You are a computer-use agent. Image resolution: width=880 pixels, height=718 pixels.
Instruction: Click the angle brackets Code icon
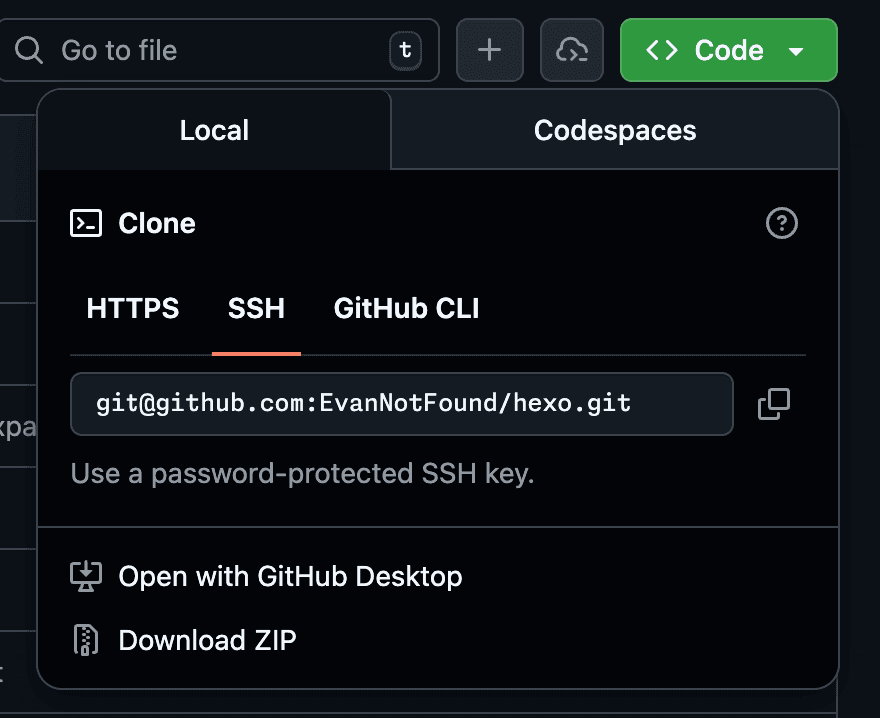coord(661,50)
